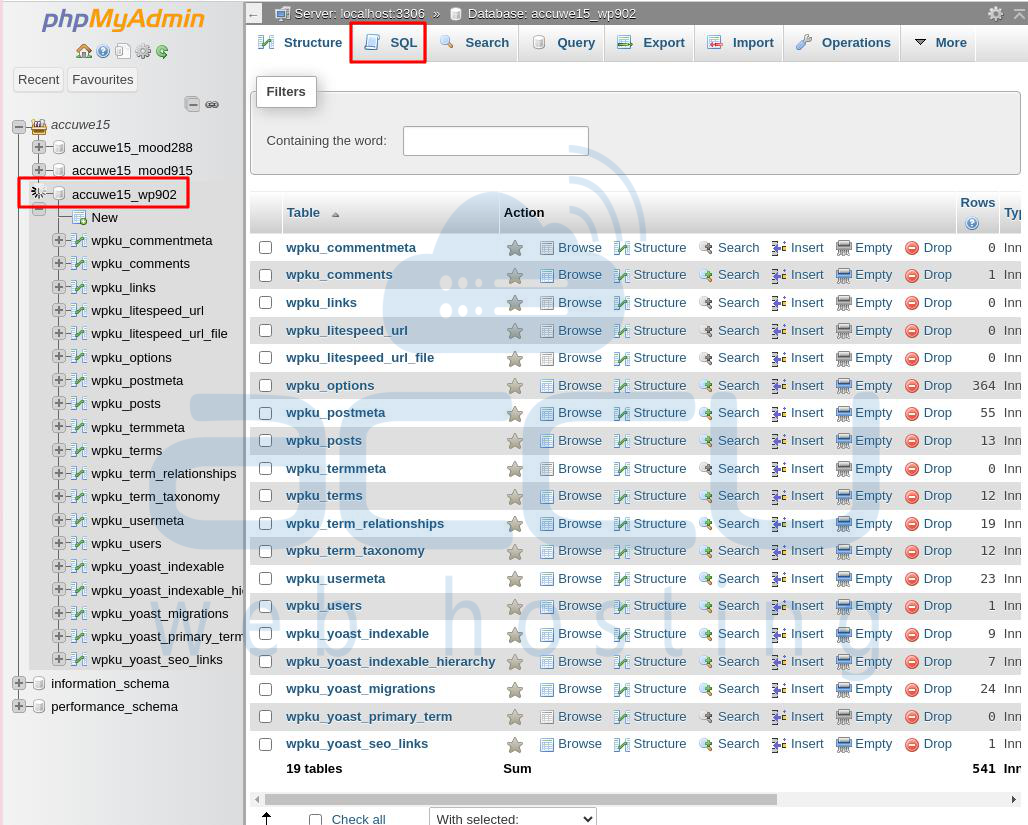
Task: Click the Insert icon for wpku_terms
Action: pyautogui.click(x=779, y=496)
